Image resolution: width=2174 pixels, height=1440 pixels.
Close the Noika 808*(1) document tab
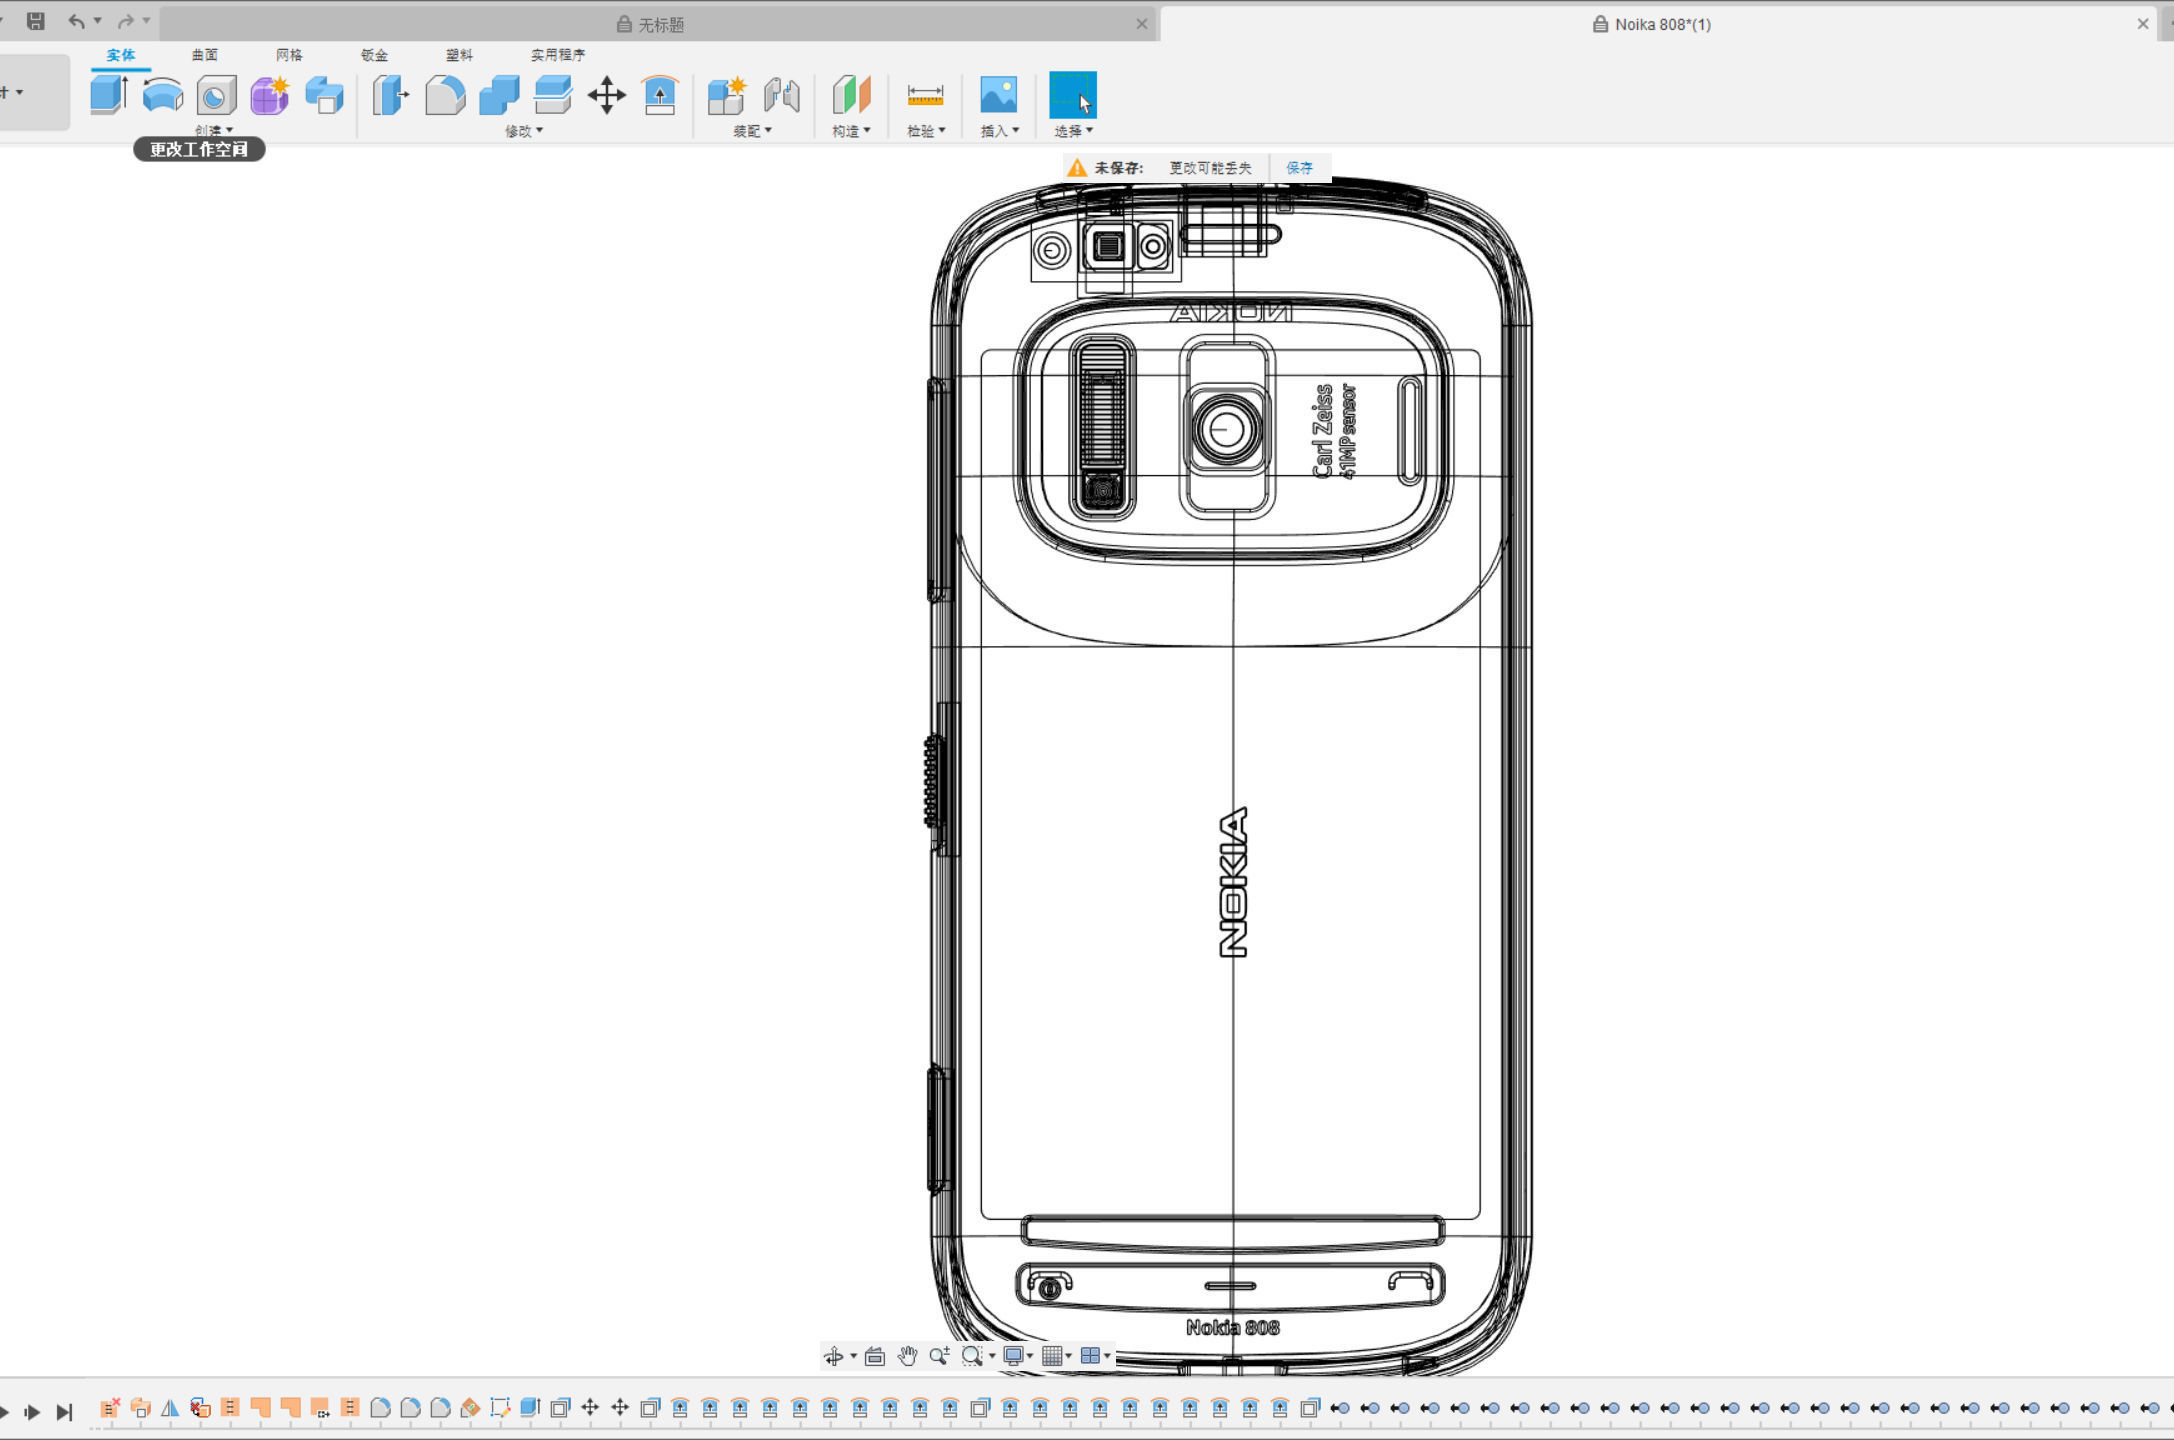coord(2143,24)
